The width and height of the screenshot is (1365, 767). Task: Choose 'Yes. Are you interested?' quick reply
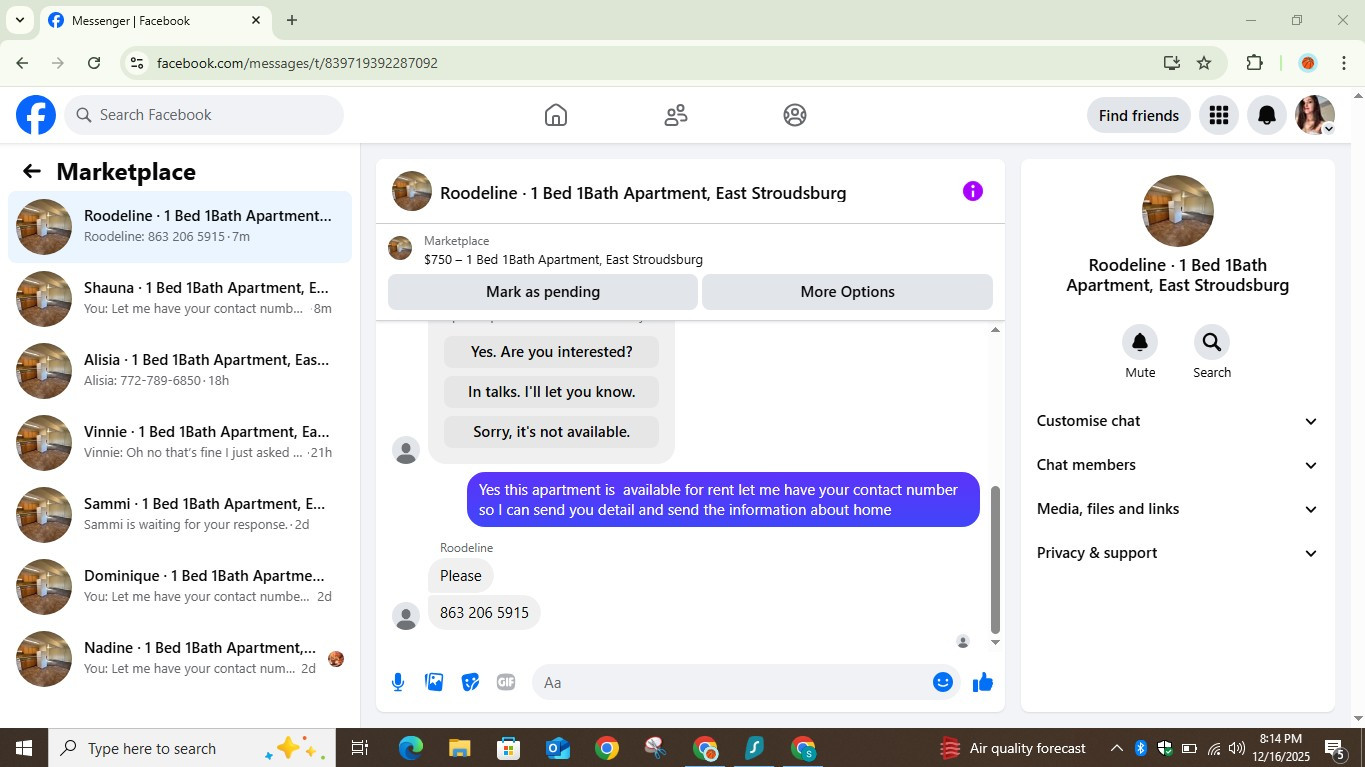(552, 352)
